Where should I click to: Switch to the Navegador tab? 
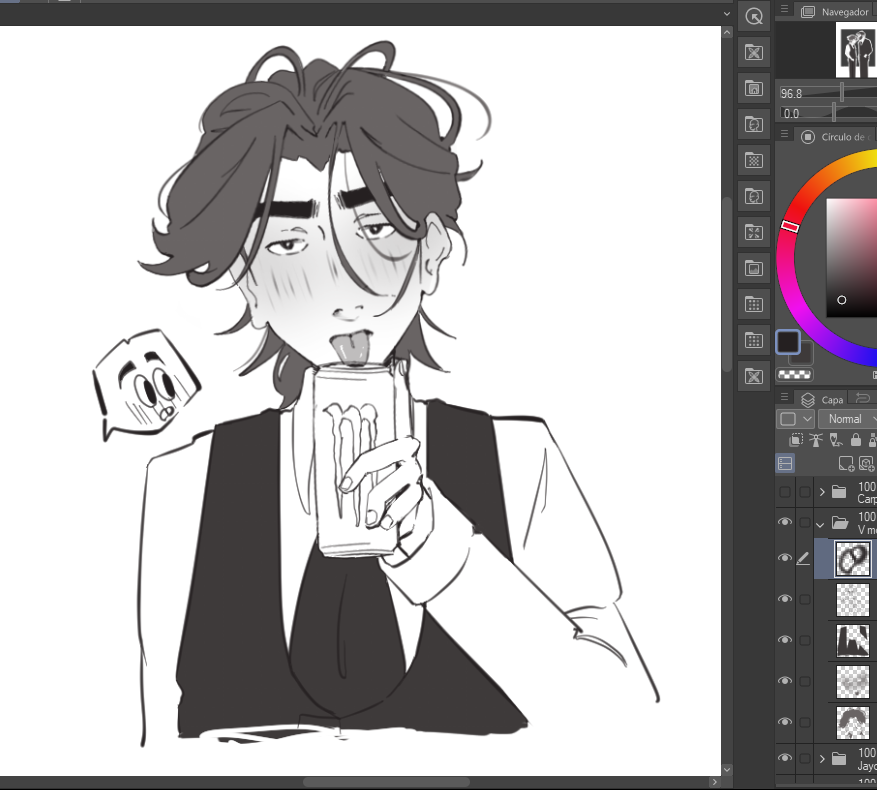click(x=836, y=12)
